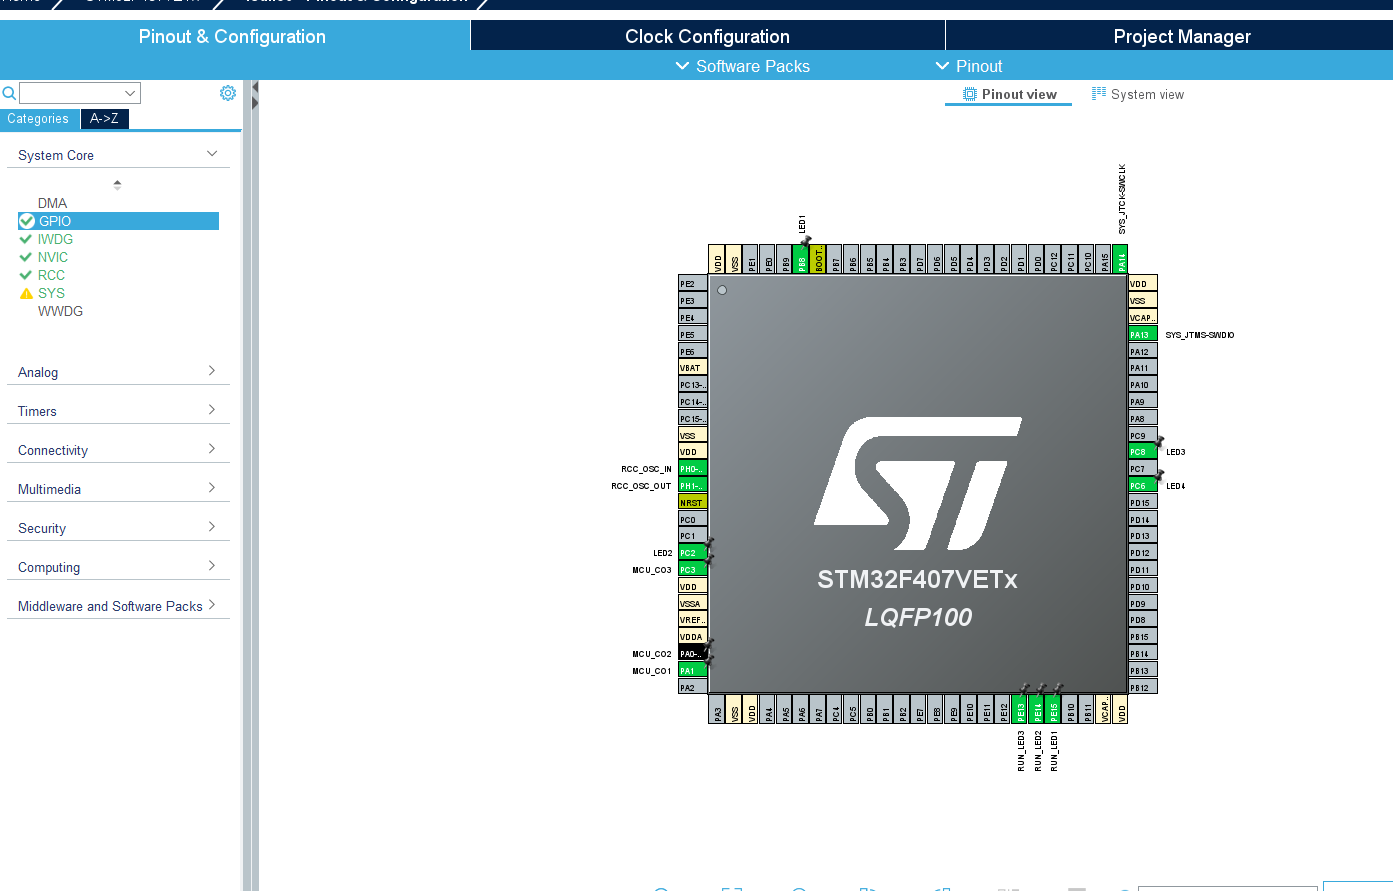Select SYS in System Core list
This screenshot has height=891, width=1393.
(x=51, y=293)
